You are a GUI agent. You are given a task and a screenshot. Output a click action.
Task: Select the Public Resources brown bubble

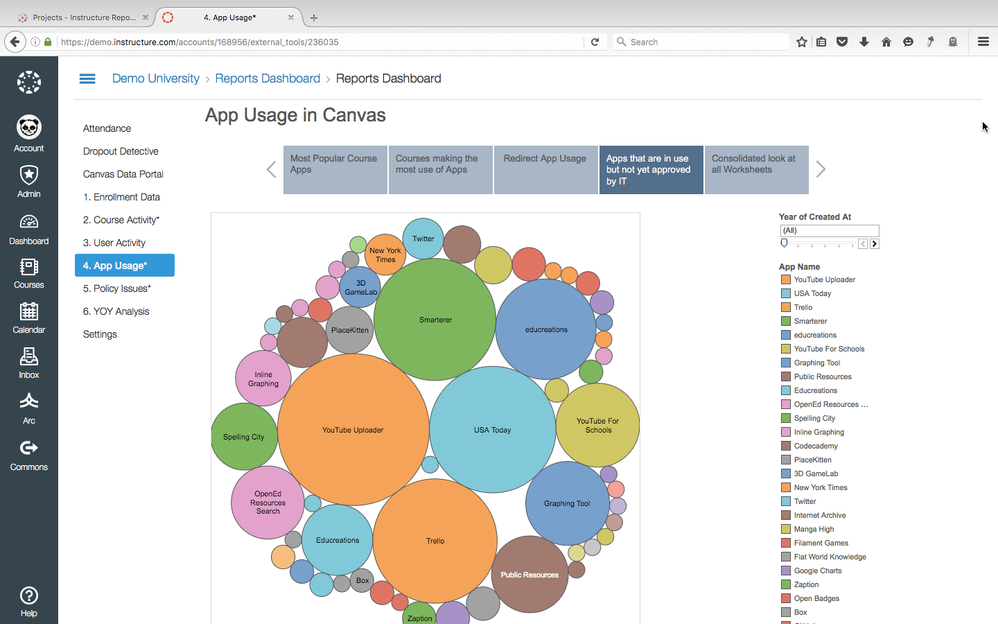point(530,574)
